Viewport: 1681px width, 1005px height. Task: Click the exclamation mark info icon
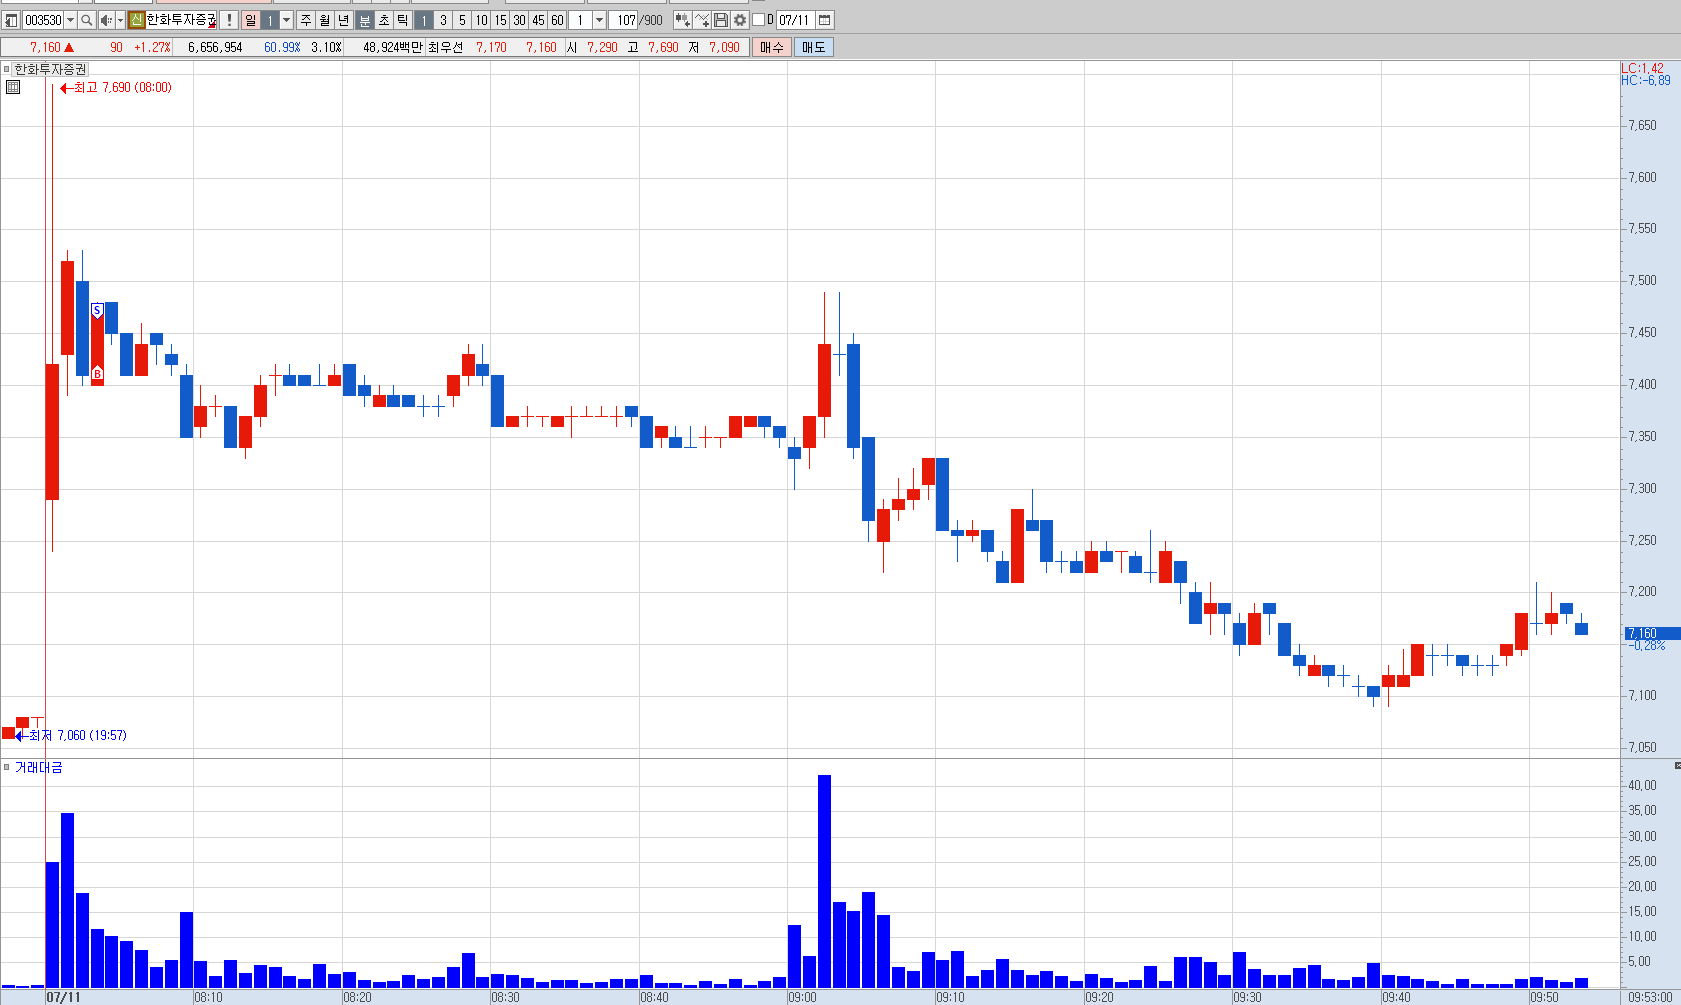pos(229,20)
